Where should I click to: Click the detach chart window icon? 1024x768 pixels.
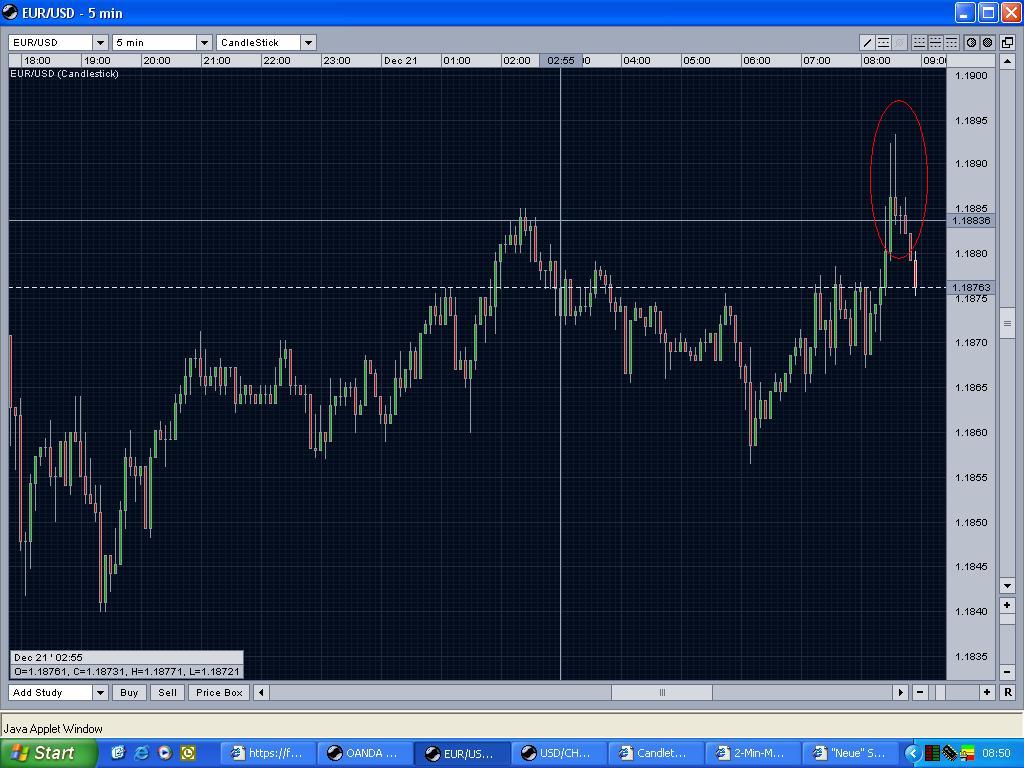coord(1008,42)
